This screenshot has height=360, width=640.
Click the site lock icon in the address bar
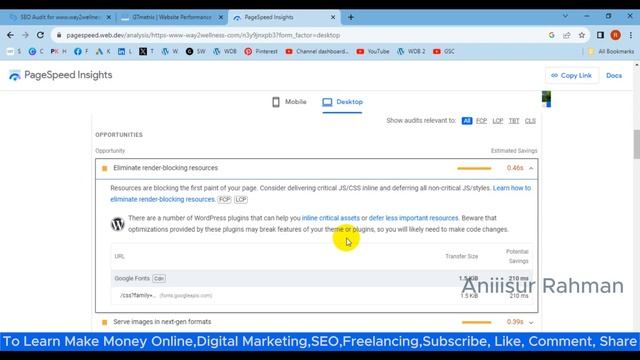pos(59,35)
